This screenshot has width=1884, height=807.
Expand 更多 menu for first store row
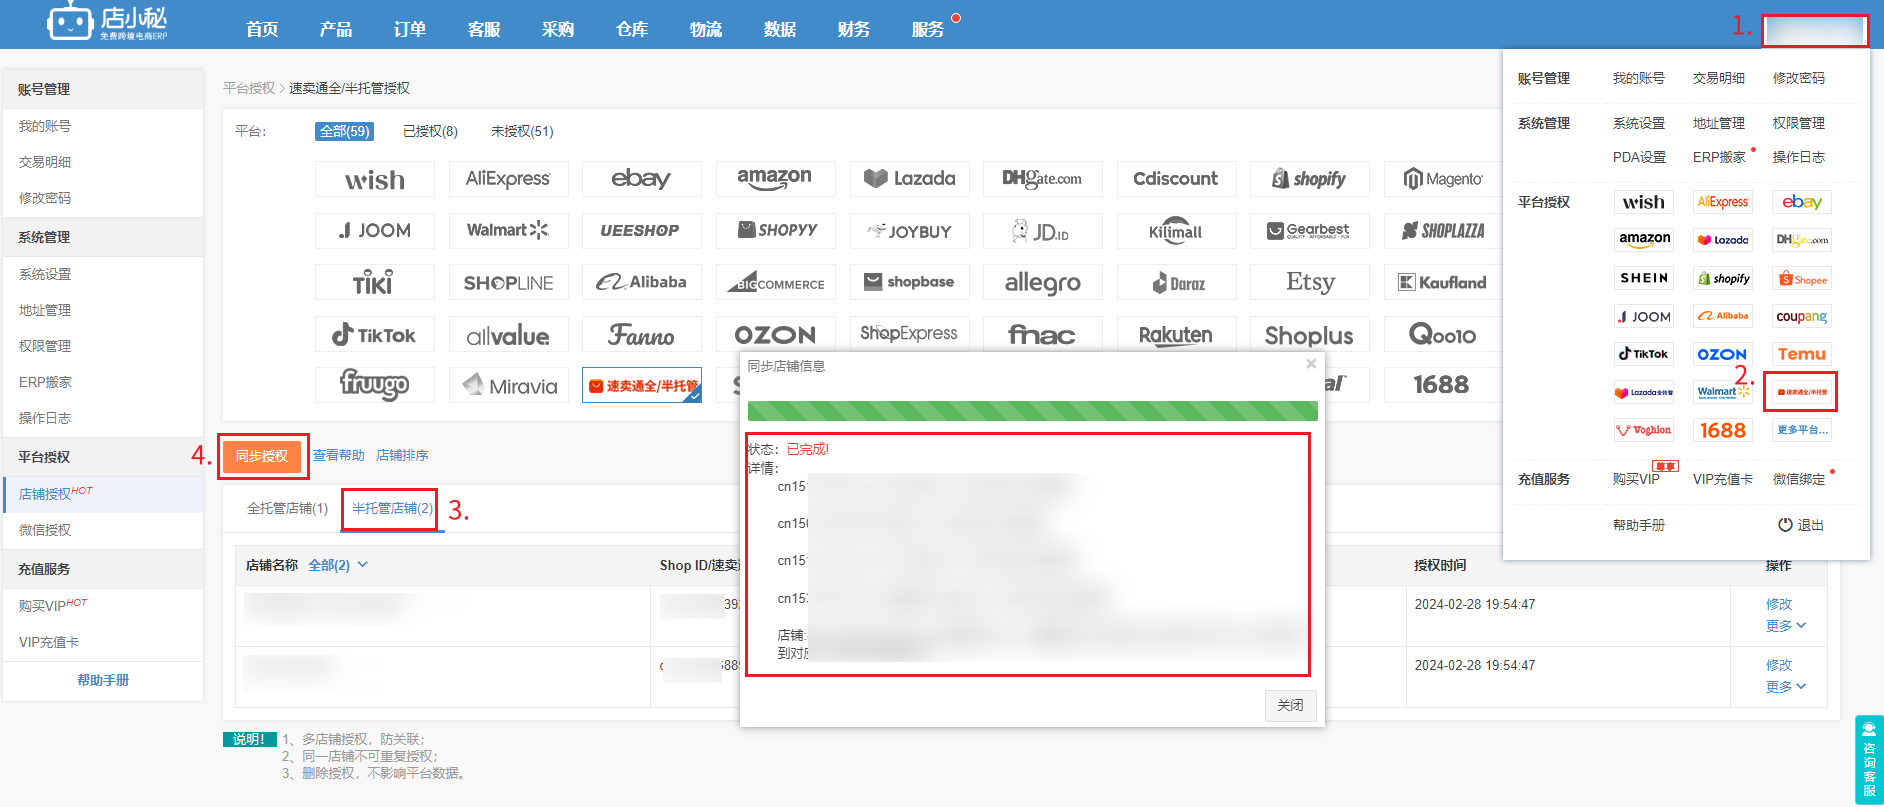click(x=1786, y=626)
